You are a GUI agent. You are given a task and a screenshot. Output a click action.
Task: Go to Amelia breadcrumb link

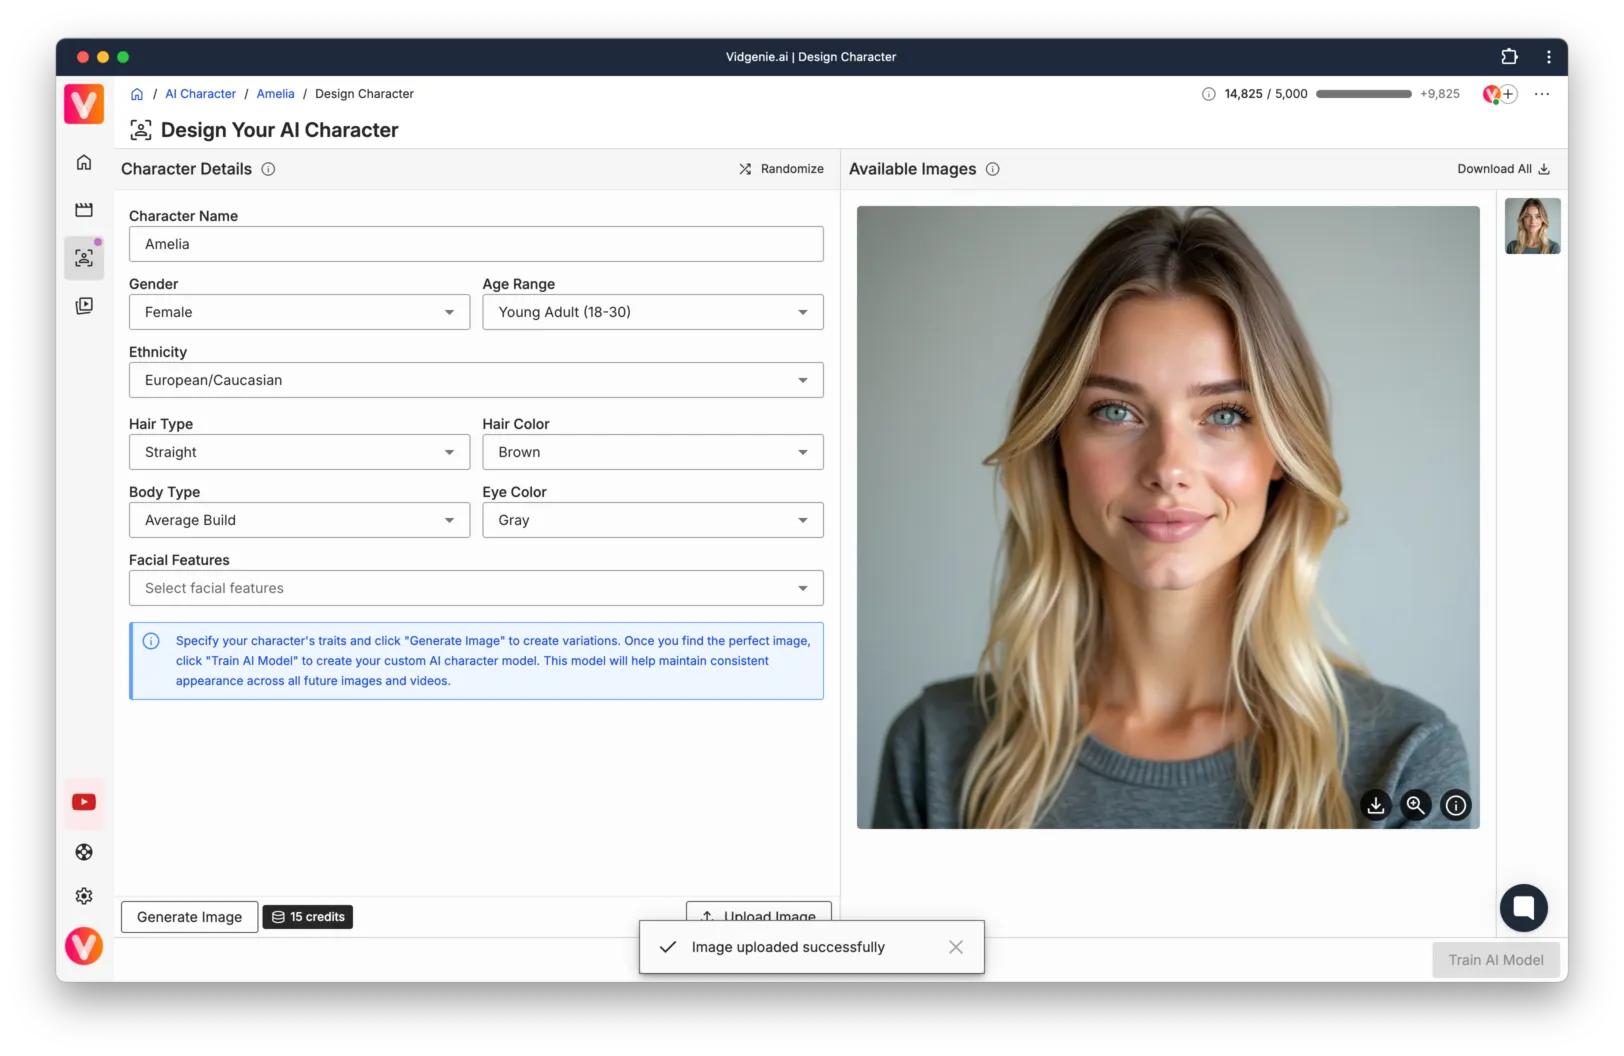click(x=275, y=94)
